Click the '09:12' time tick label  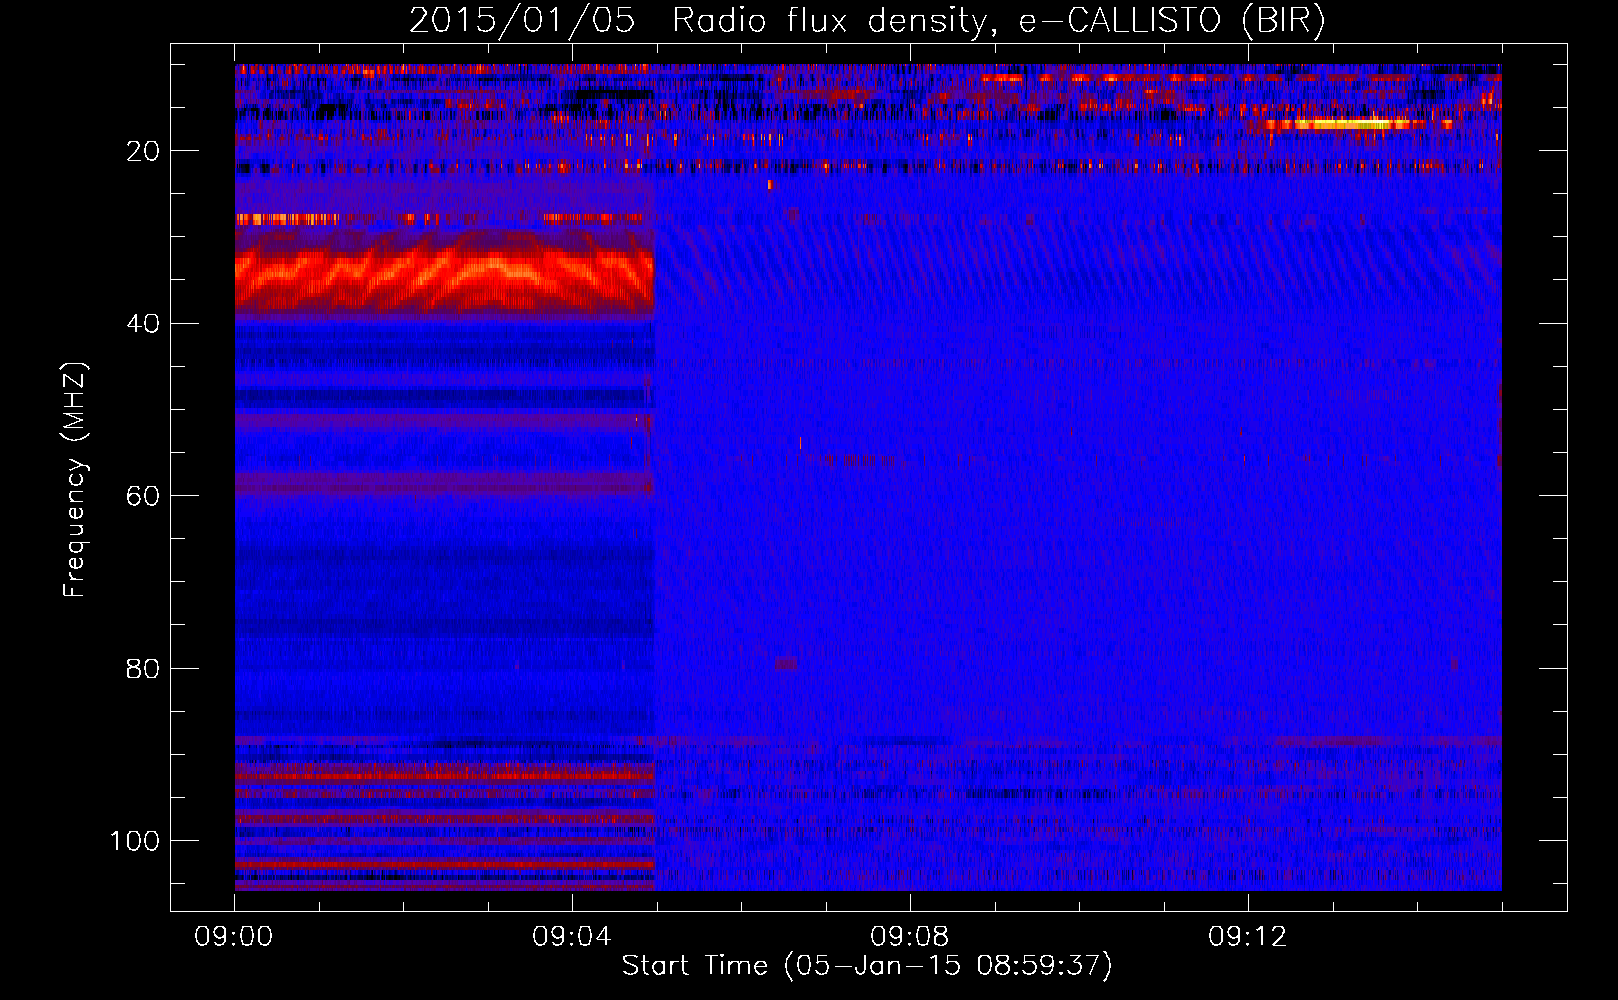tap(1248, 937)
